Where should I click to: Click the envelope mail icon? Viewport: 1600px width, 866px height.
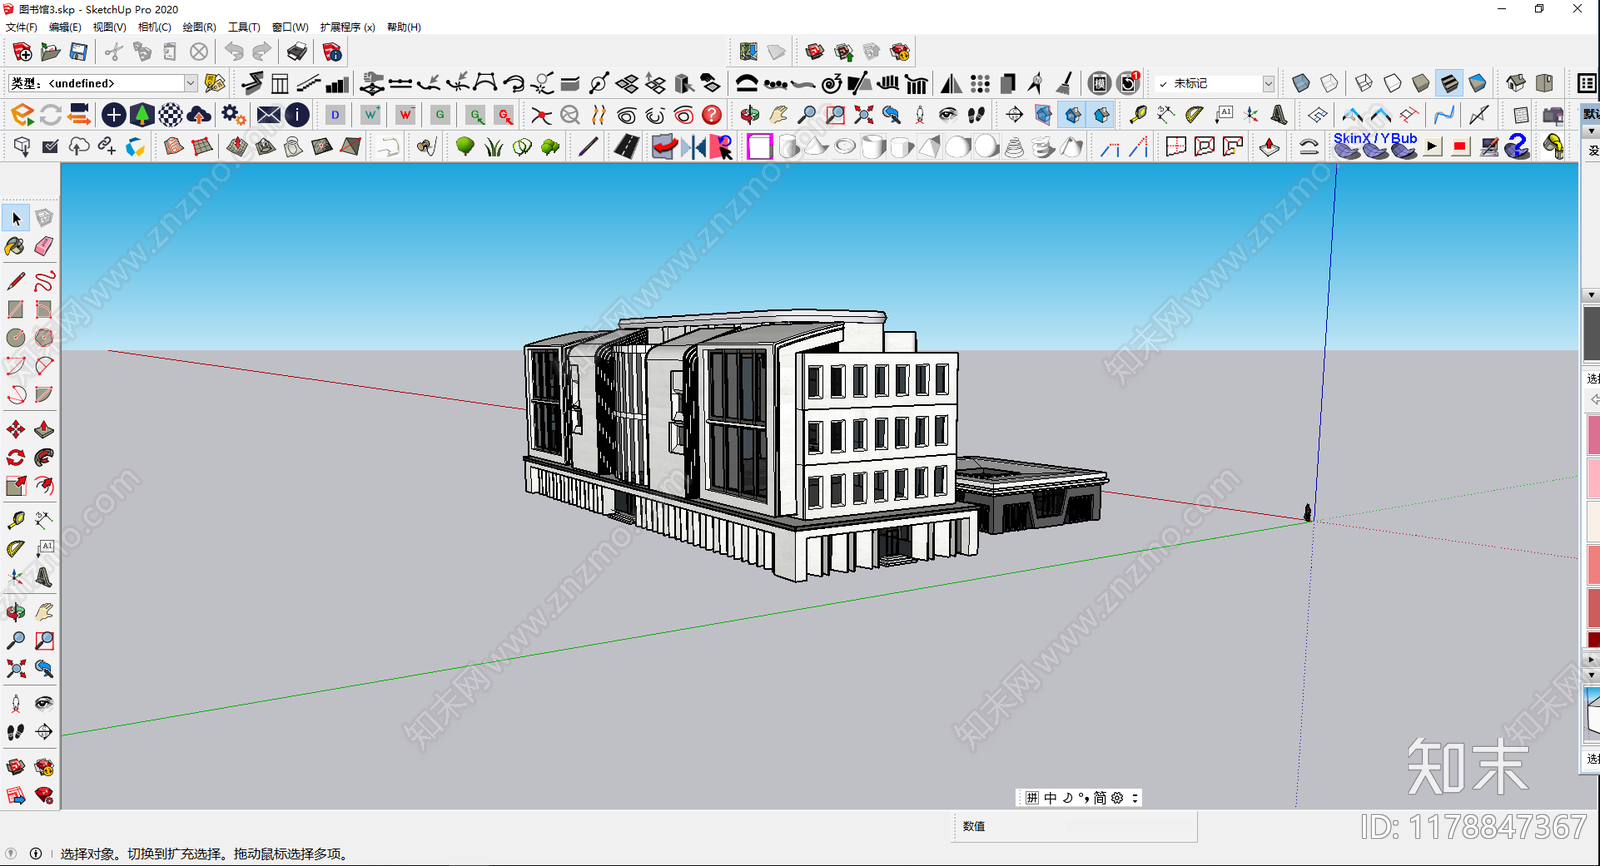[268, 115]
